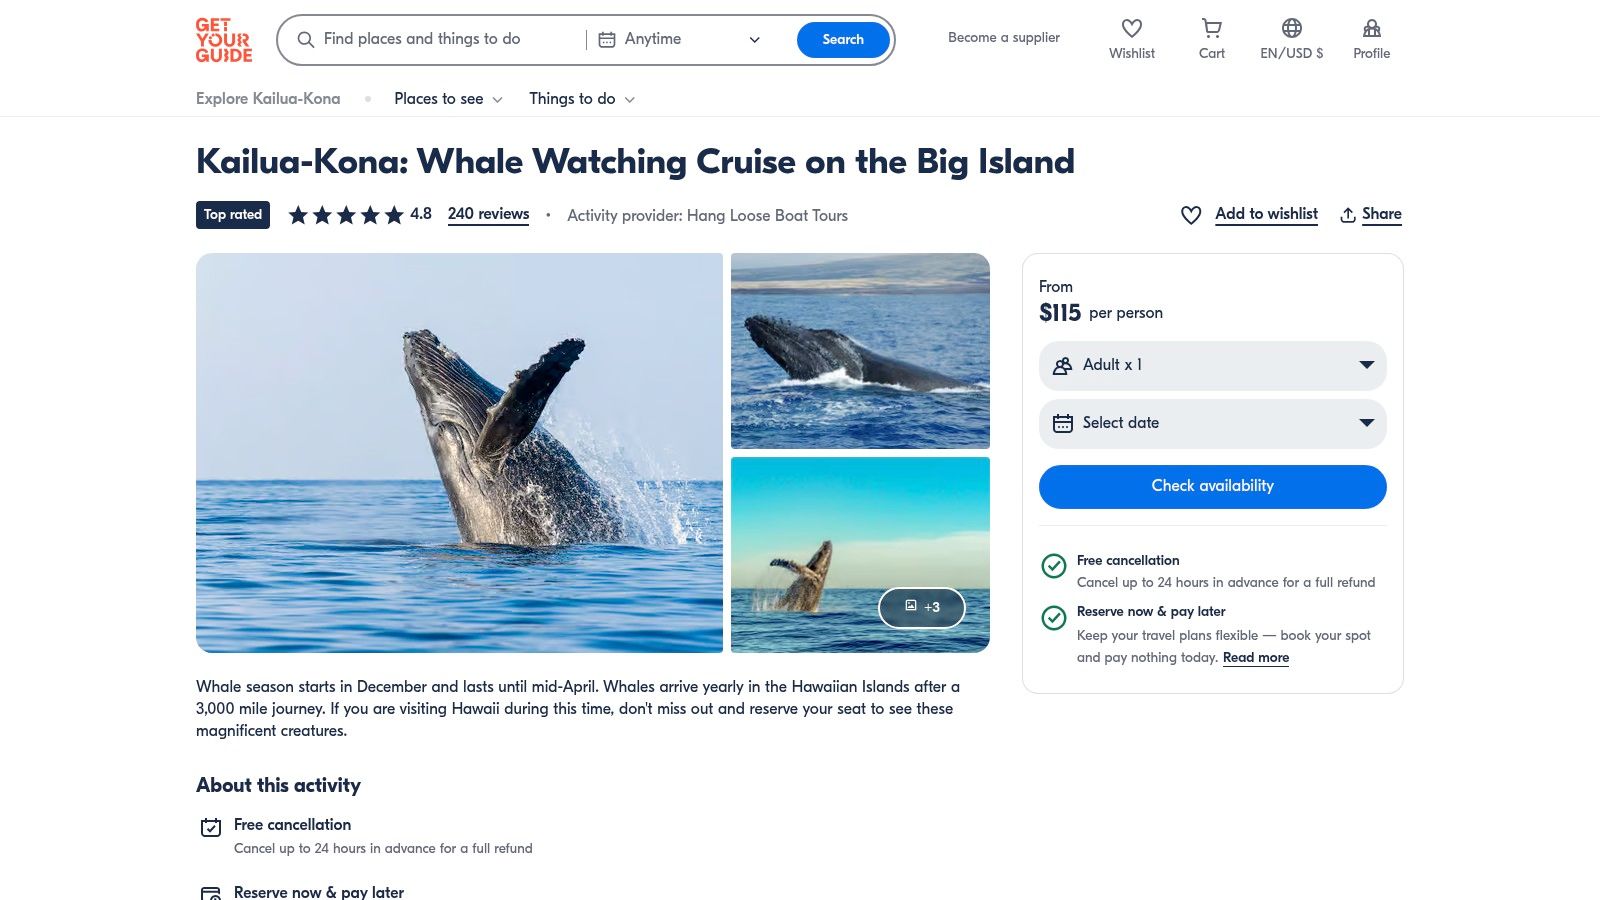Open the Things to do menu

click(573, 98)
